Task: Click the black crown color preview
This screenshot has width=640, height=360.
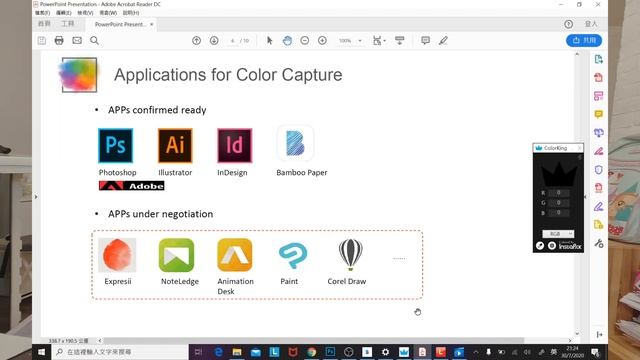Action: click(x=559, y=173)
